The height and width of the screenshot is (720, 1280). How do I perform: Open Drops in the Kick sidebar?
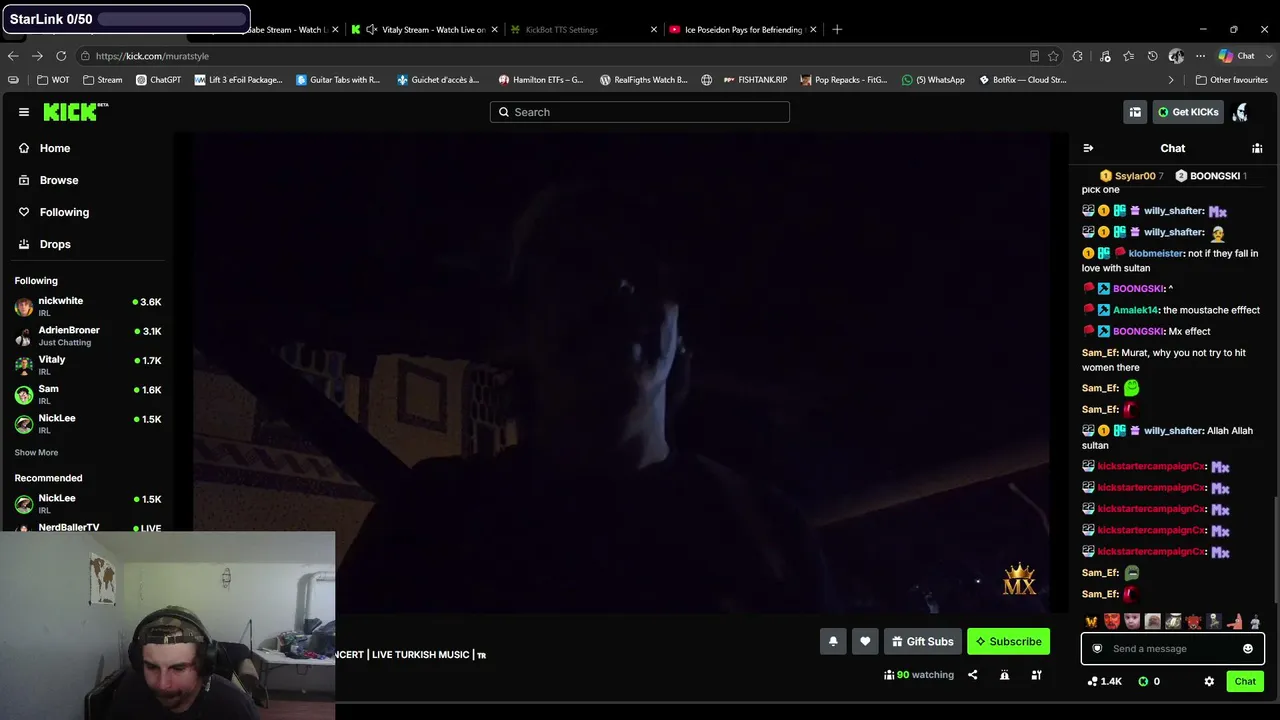(45, 244)
